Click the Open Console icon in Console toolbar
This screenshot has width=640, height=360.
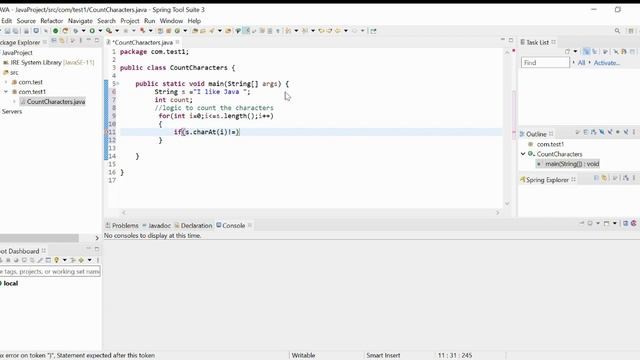[x=607, y=223]
